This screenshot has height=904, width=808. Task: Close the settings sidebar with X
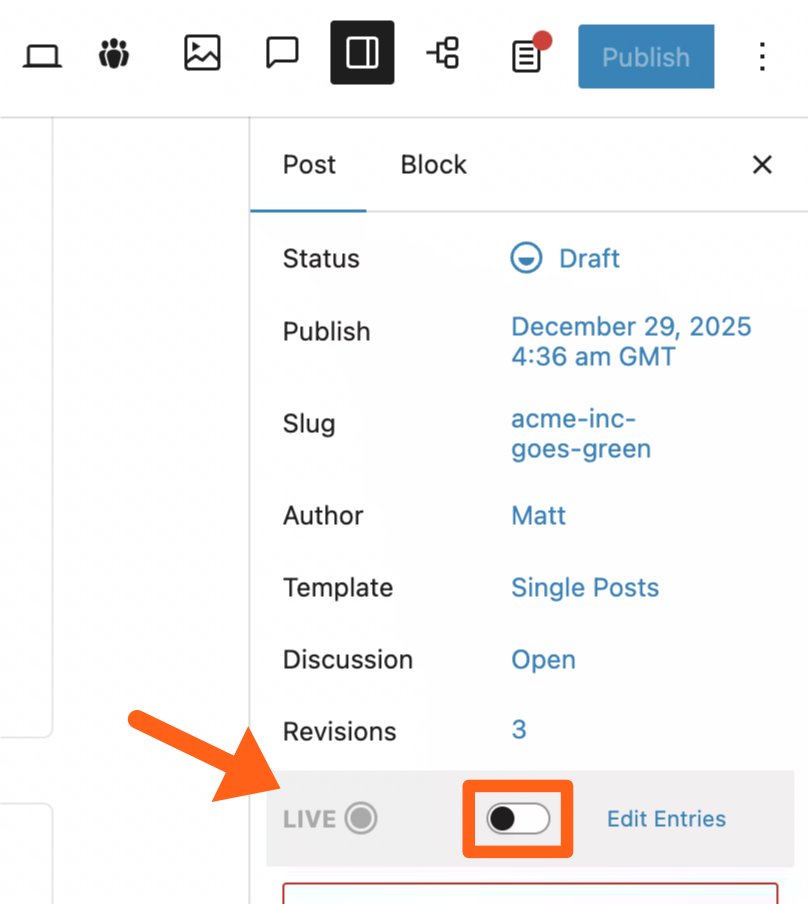pos(762,165)
